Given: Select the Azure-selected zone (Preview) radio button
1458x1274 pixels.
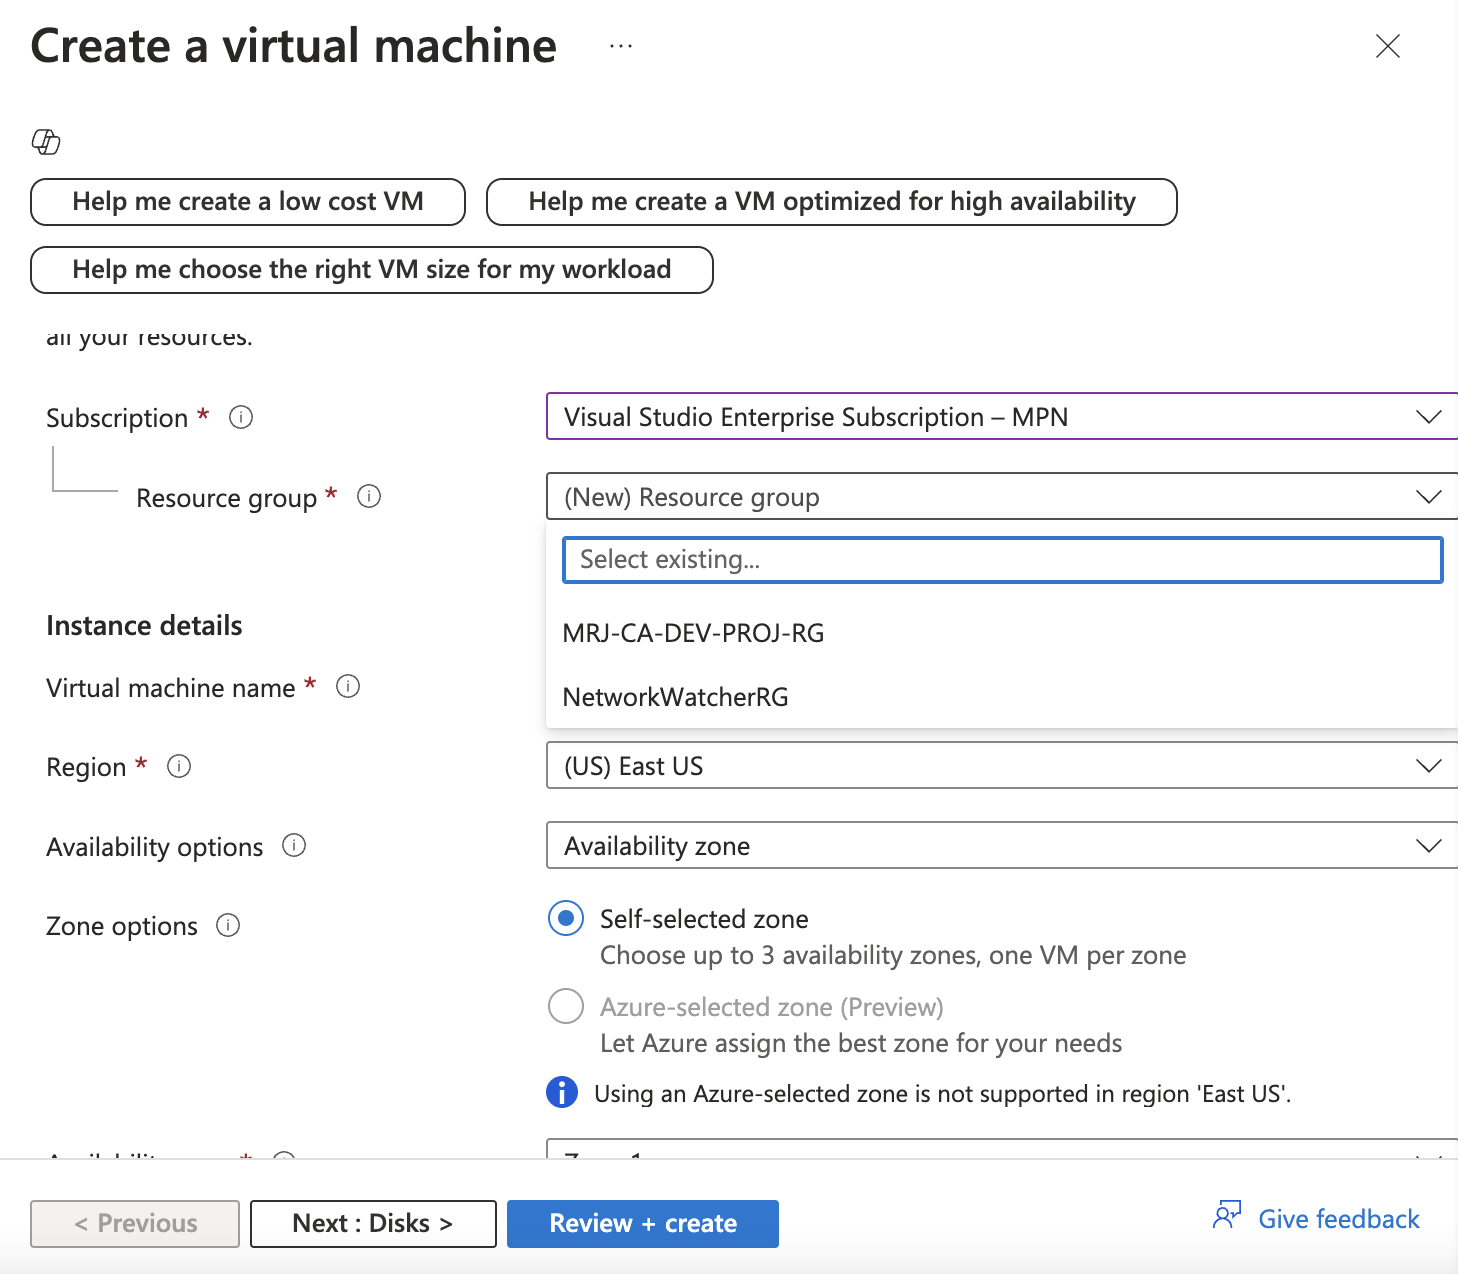Looking at the screenshot, I should 566,1006.
